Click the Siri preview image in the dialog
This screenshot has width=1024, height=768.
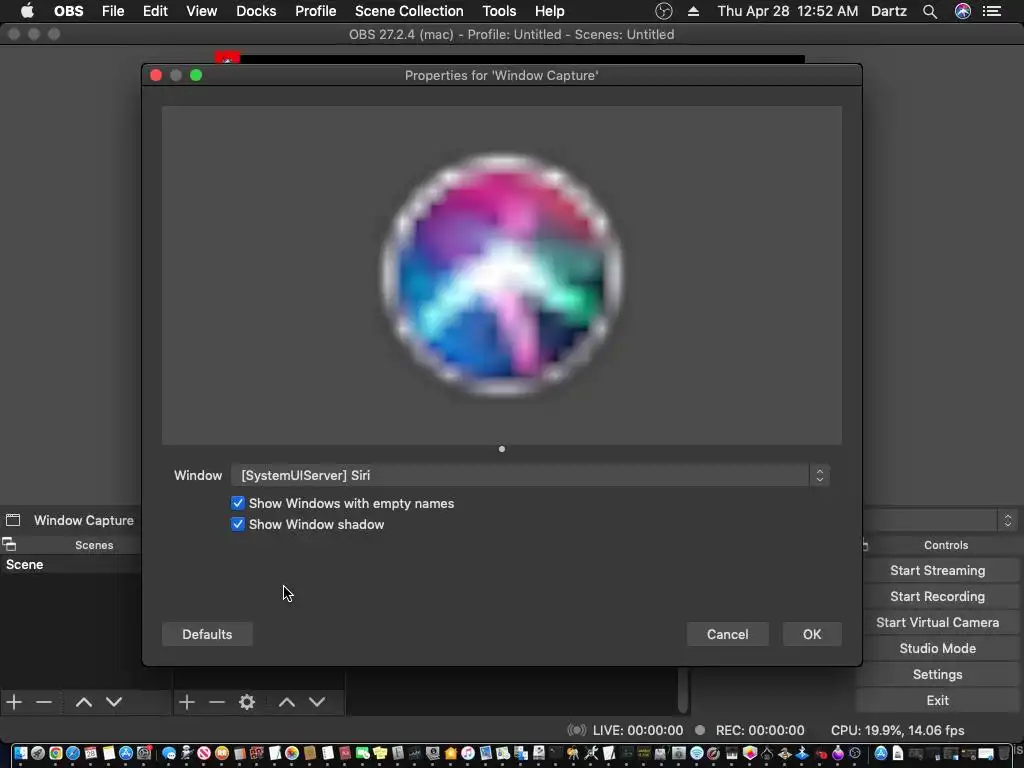[502, 275]
